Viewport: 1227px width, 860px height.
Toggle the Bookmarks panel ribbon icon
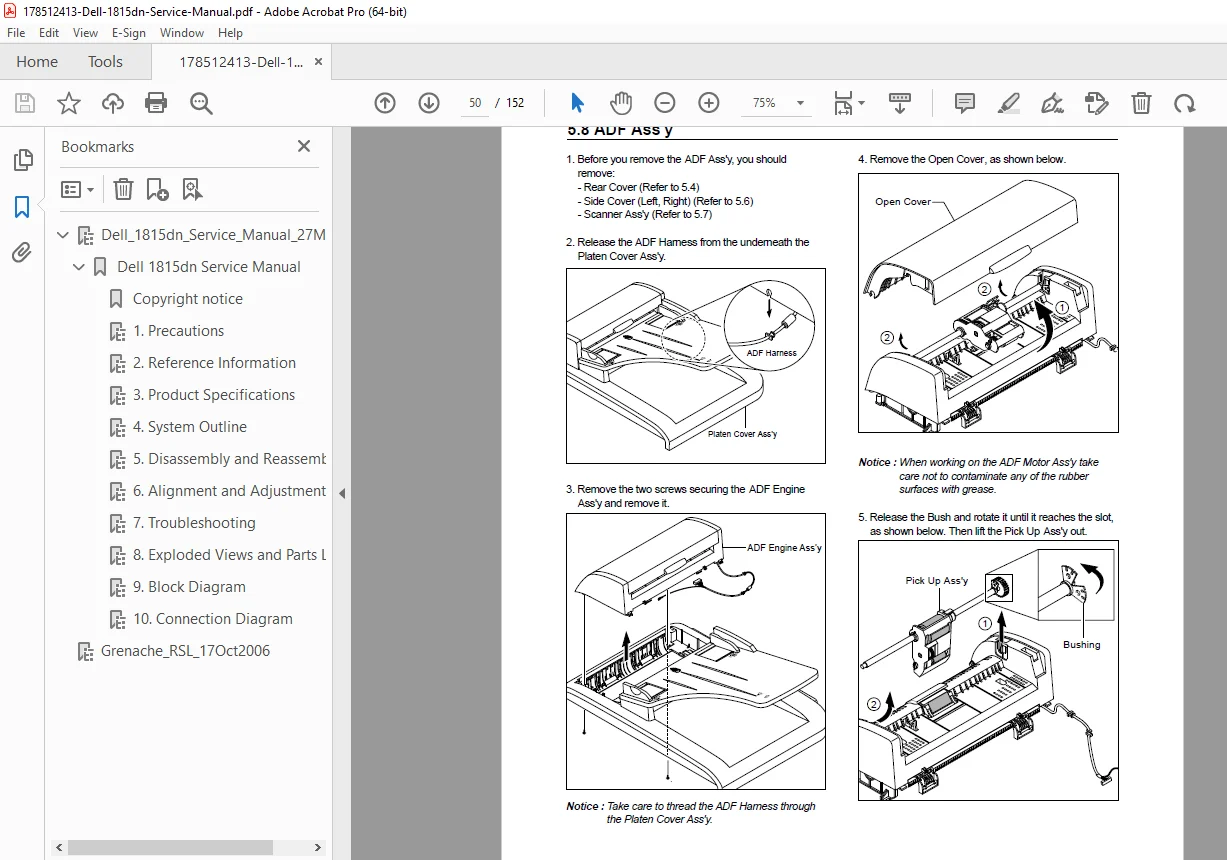click(22, 207)
